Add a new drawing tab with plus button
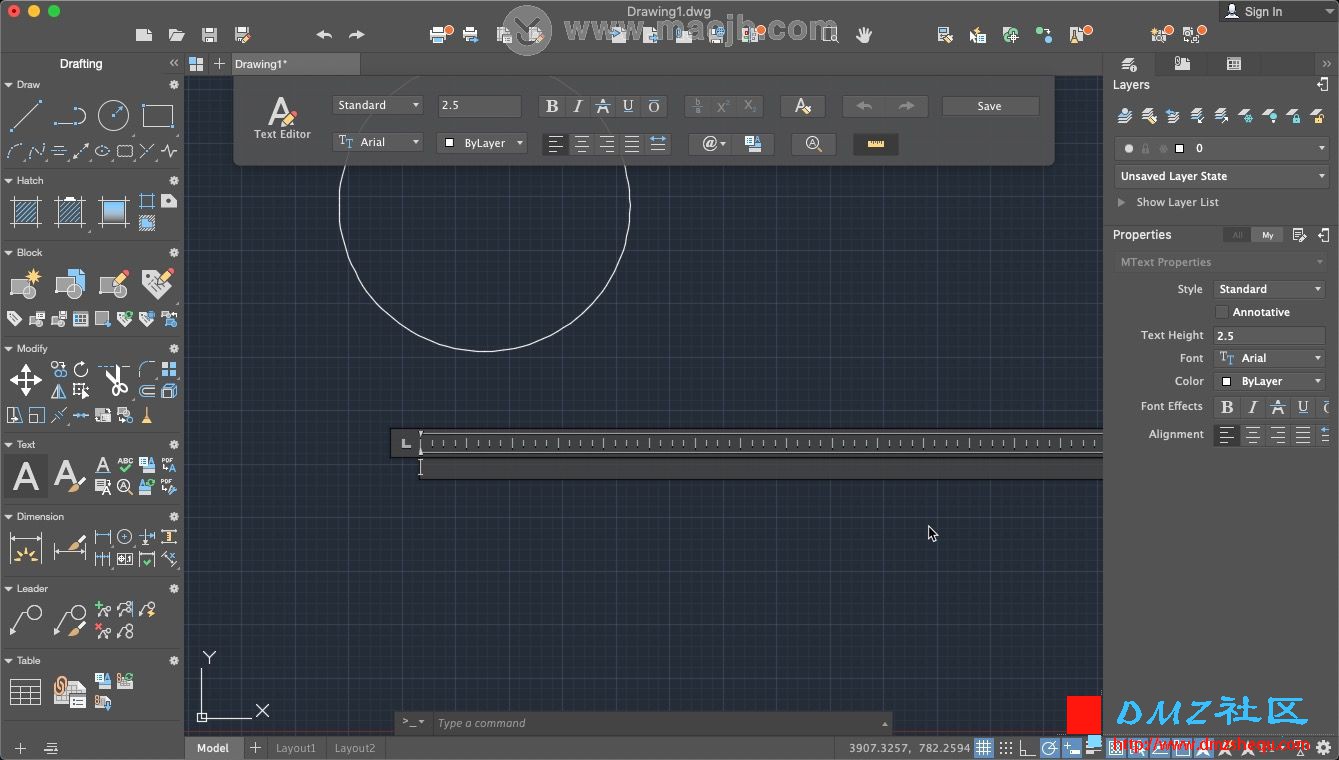This screenshot has width=1339, height=760. 219,64
